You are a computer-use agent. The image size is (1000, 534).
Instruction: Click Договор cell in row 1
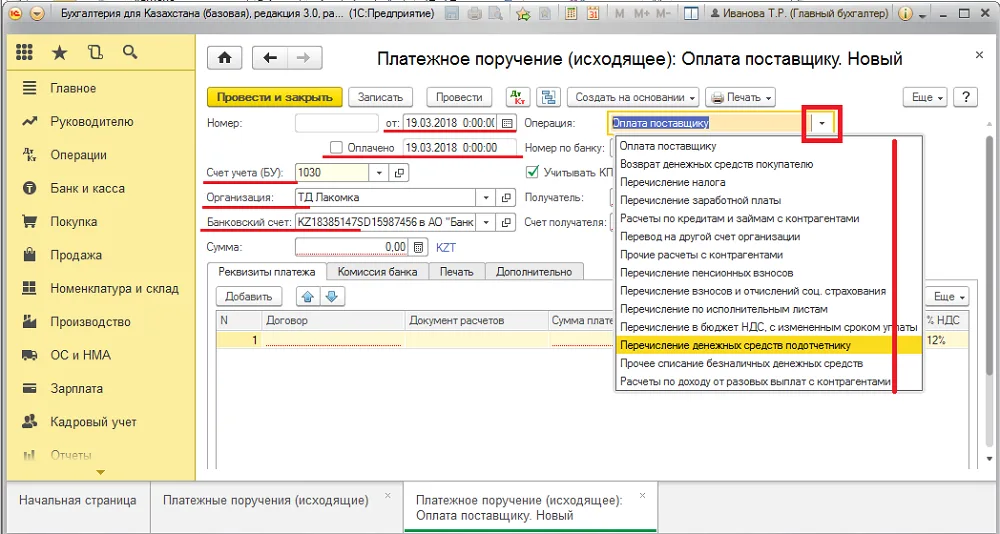tap(333, 340)
